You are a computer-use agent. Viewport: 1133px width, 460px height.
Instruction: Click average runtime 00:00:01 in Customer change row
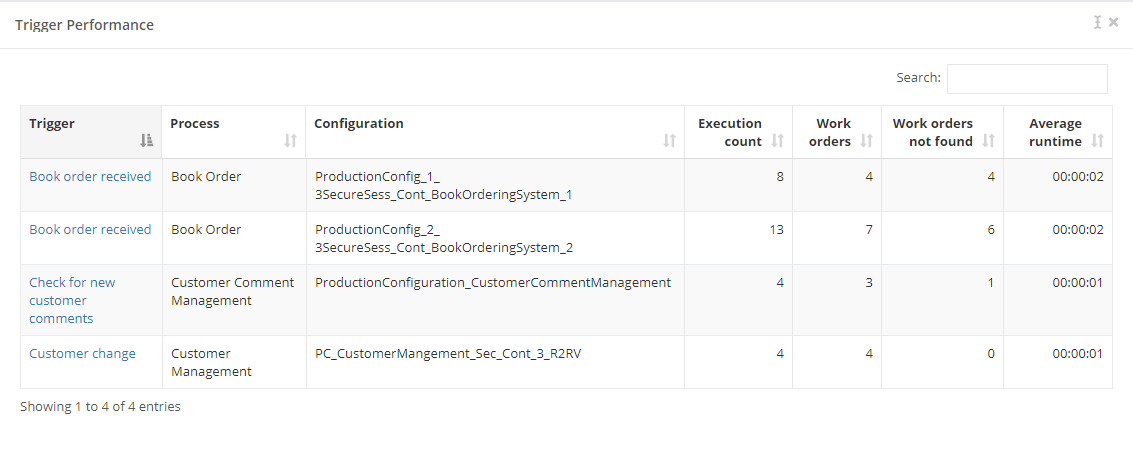1077,353
